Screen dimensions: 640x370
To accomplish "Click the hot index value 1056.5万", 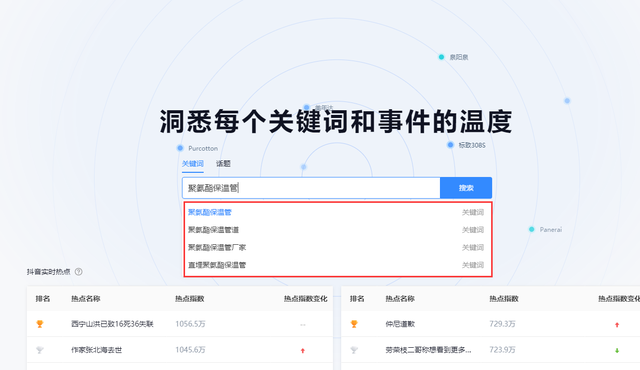I will [190, 324].
